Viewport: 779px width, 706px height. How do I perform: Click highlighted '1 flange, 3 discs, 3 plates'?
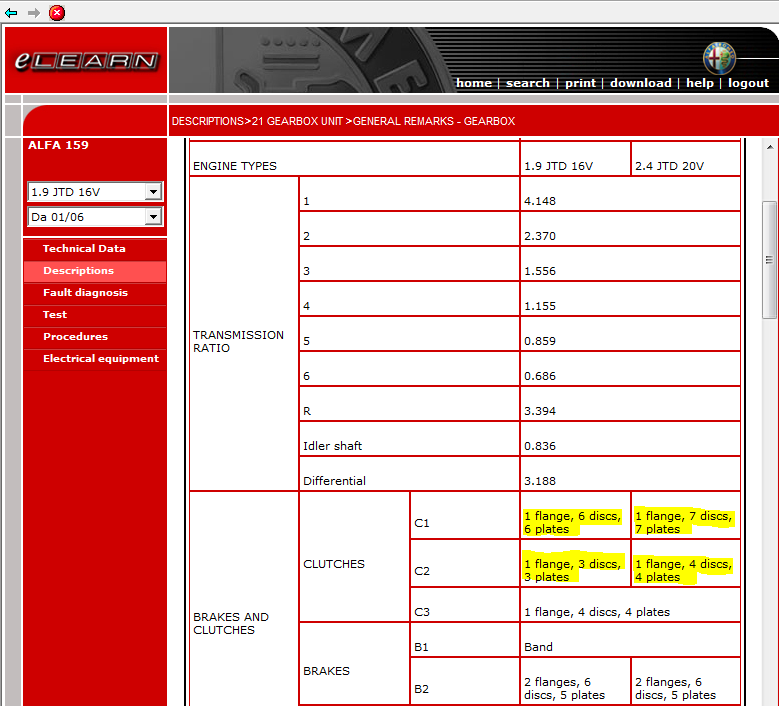pos(572,570)
